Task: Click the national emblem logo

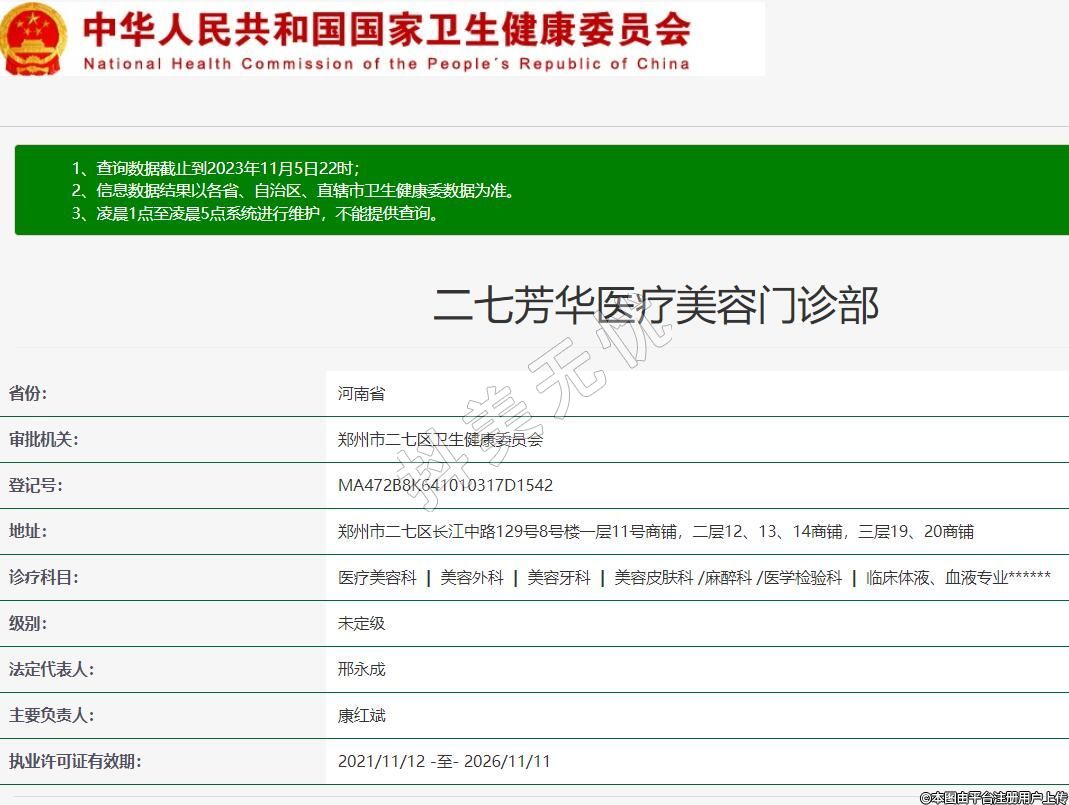Action: pos(34,38)
